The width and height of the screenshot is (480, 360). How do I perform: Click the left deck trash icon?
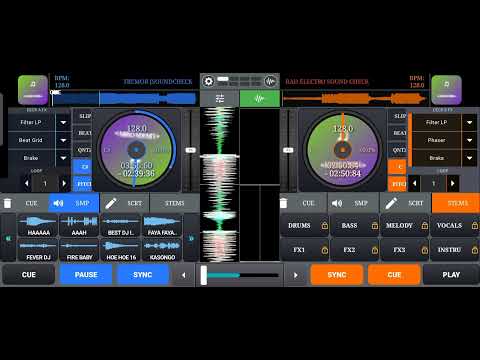pos(7,203)
